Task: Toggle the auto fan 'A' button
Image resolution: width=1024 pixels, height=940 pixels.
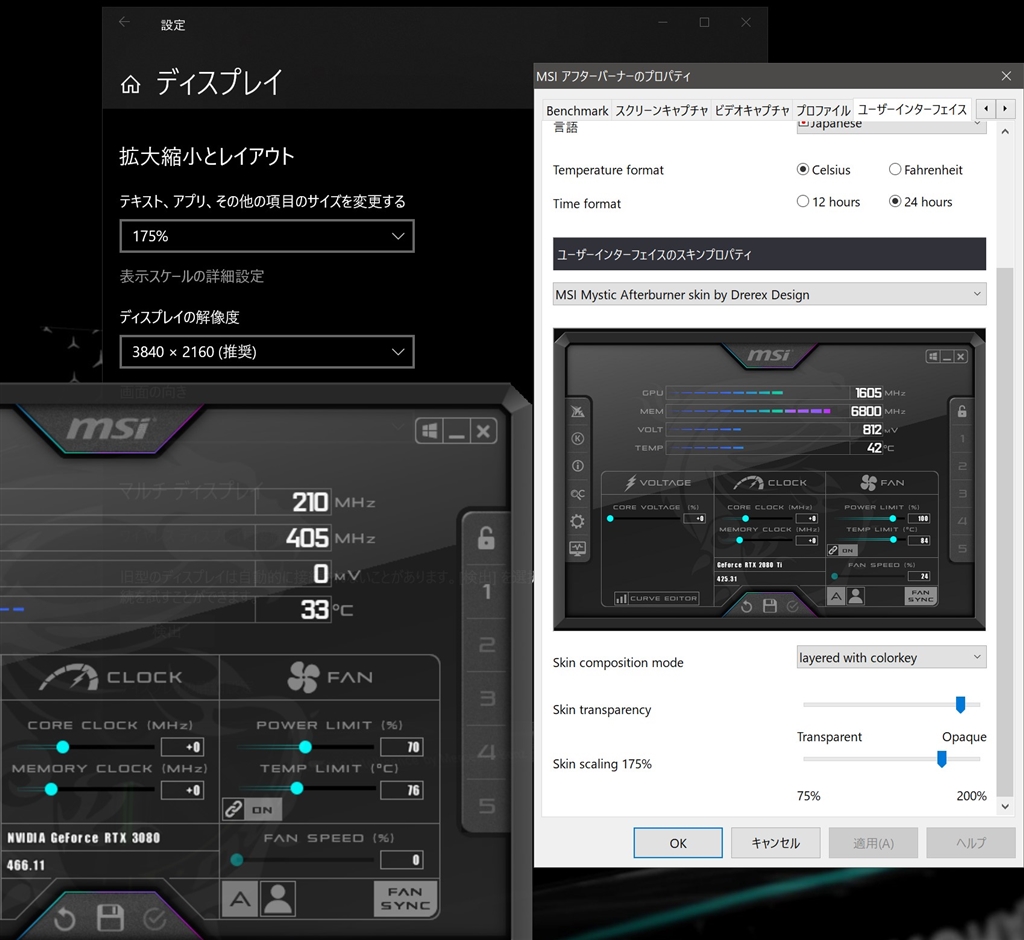Action: [240, 899]
